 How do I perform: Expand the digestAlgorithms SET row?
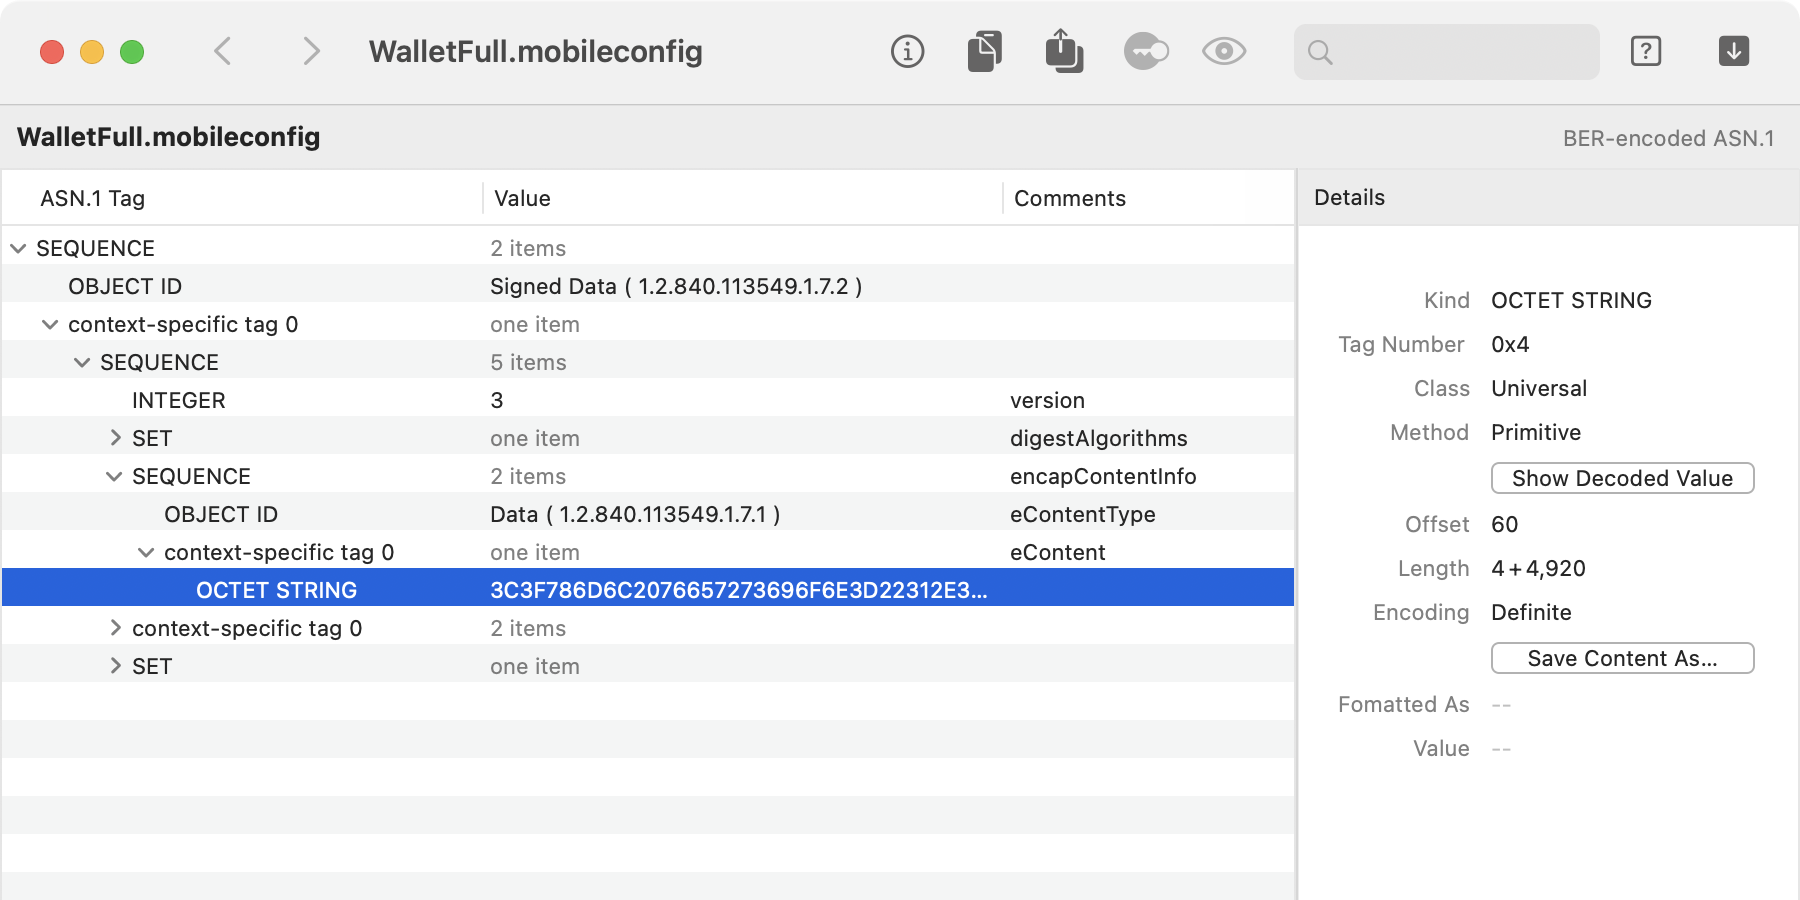115,438
